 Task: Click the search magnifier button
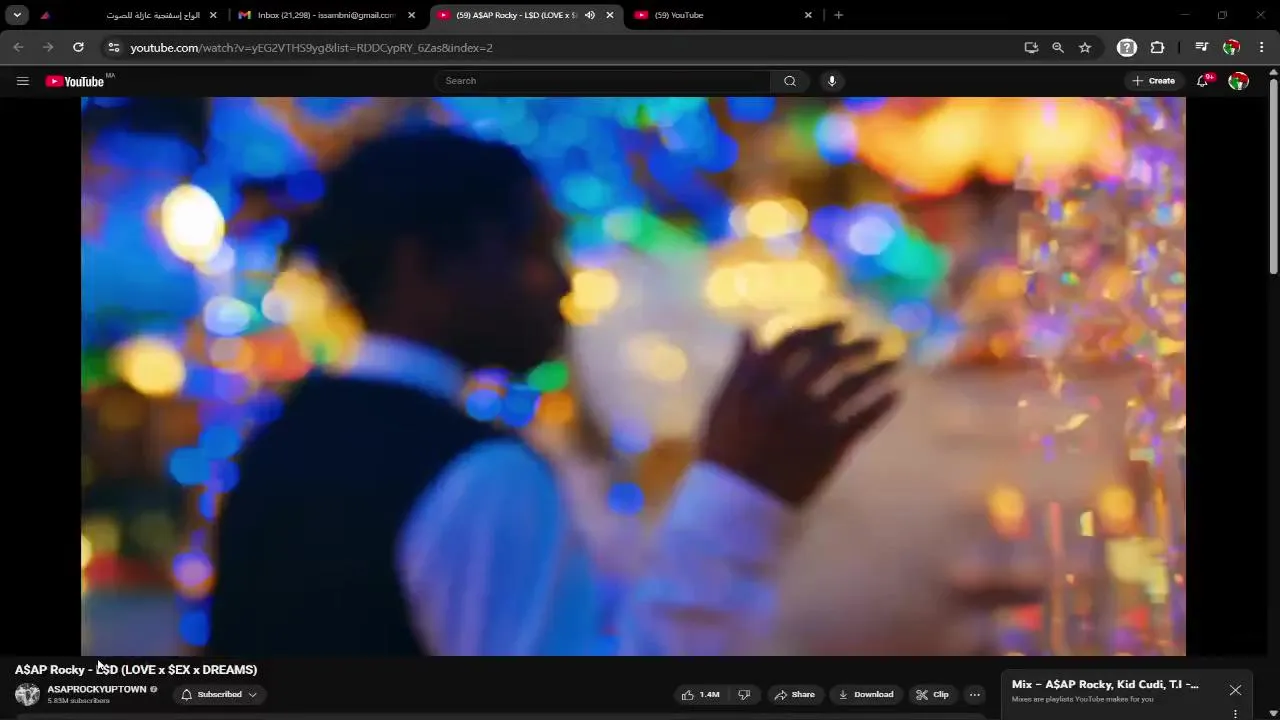(790, 81)
